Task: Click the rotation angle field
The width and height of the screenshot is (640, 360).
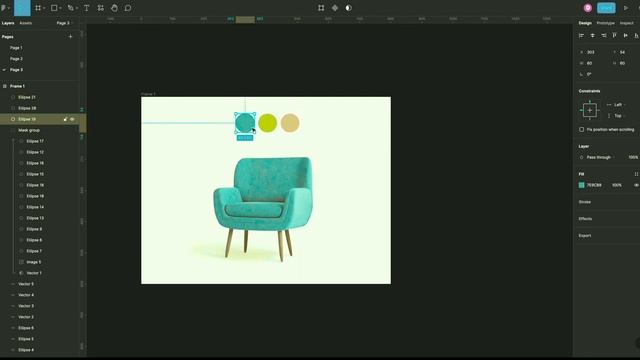Action: coord(589,74)
